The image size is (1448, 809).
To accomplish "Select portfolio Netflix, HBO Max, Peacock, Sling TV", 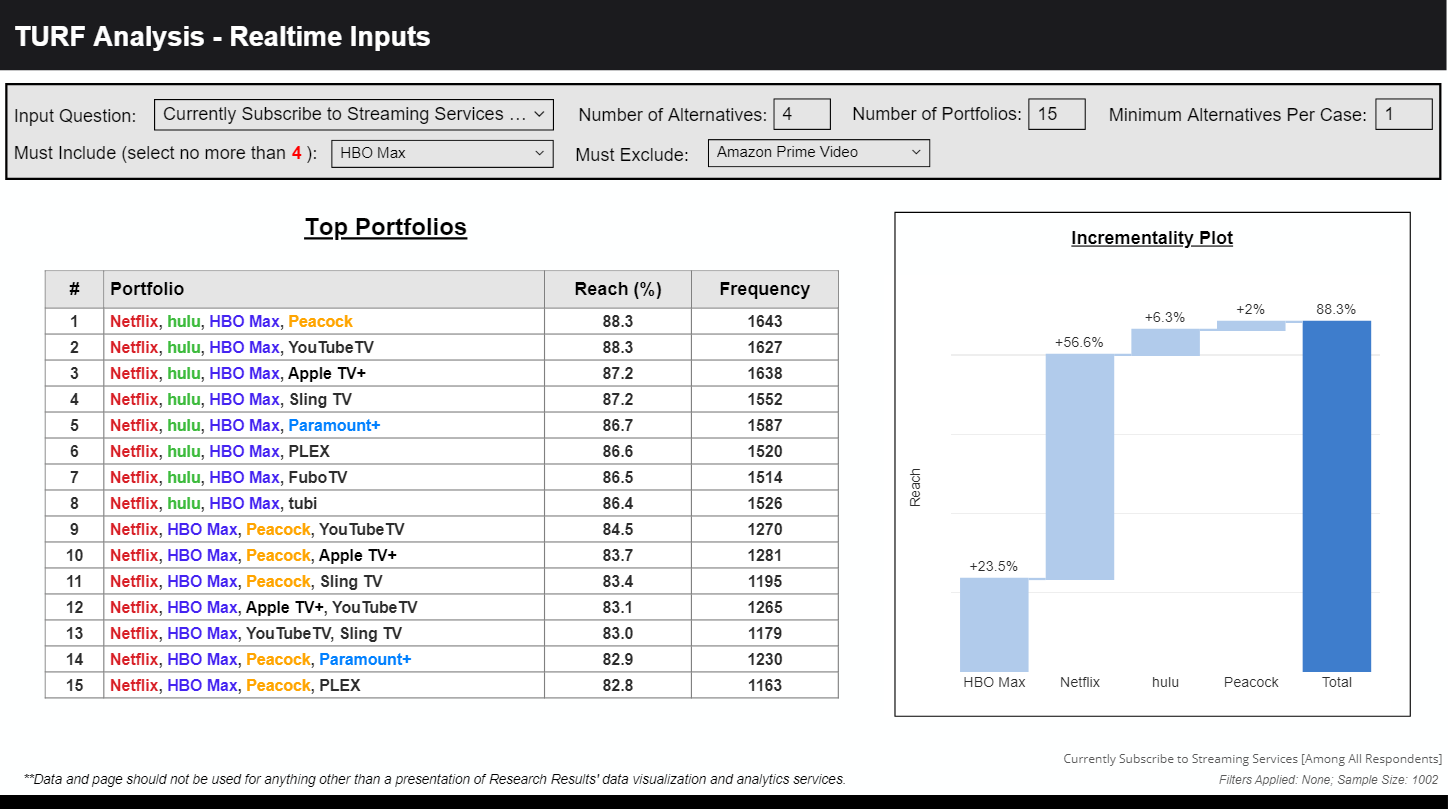I will click(x=442, y=581).
